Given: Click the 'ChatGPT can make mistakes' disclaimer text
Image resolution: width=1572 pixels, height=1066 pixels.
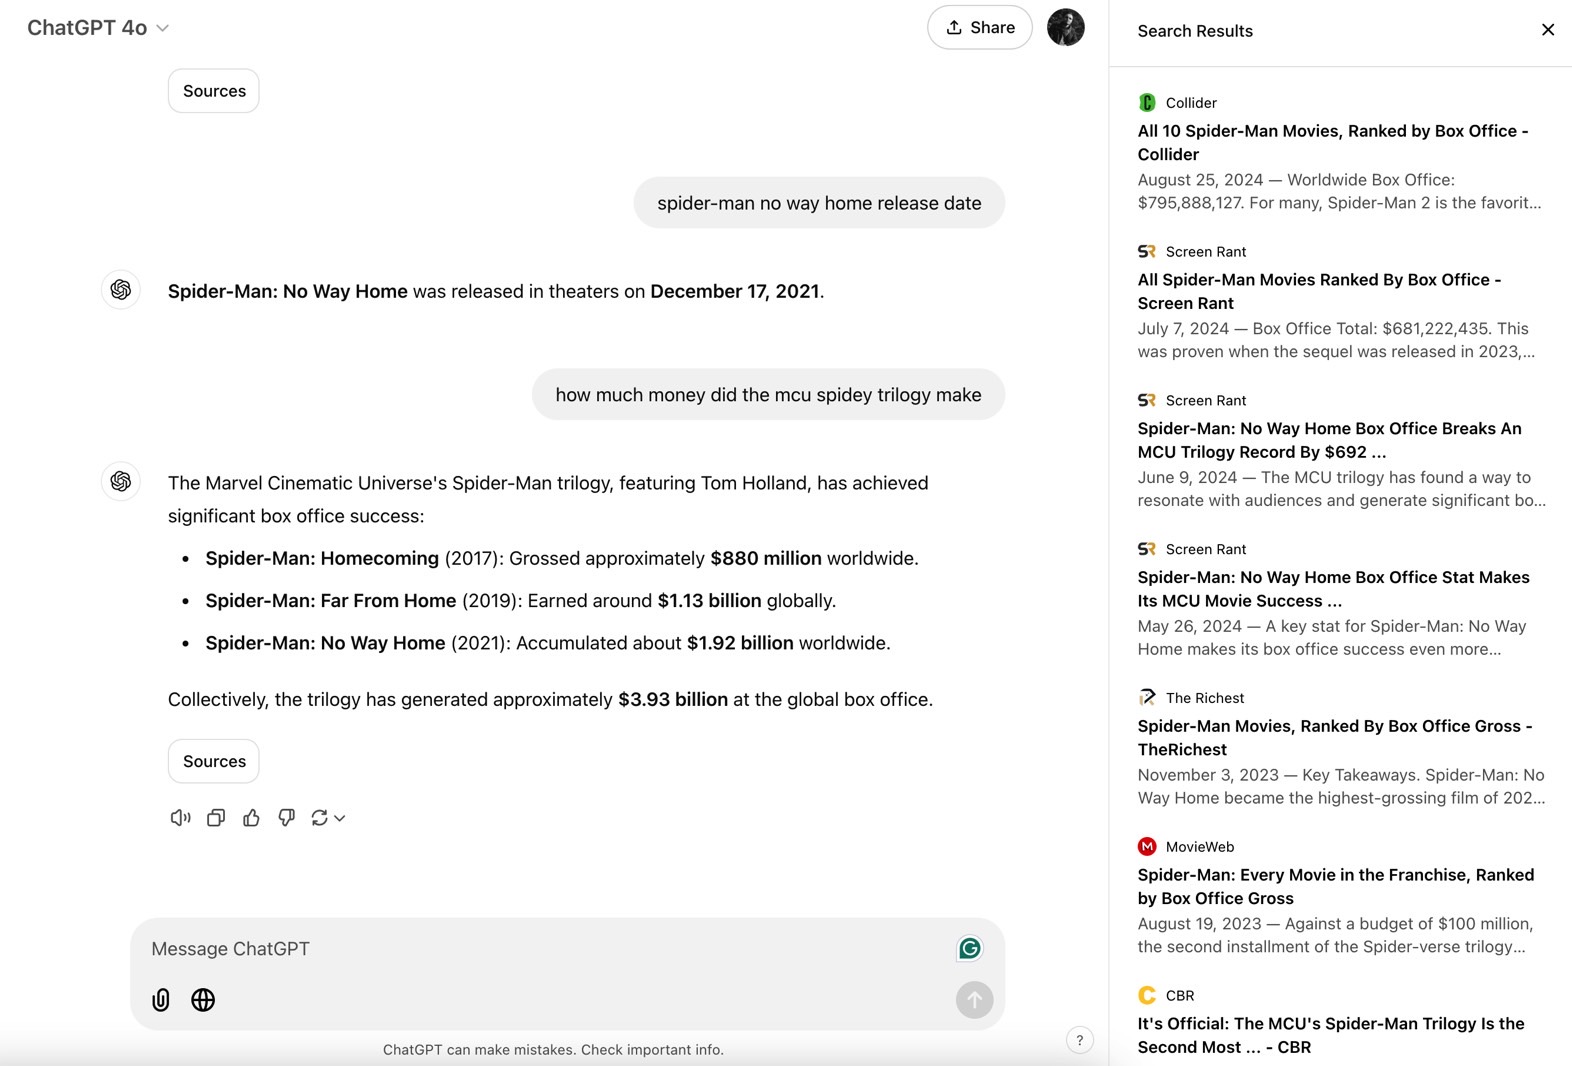Looking at the screenshot, I should point(553,1050).
